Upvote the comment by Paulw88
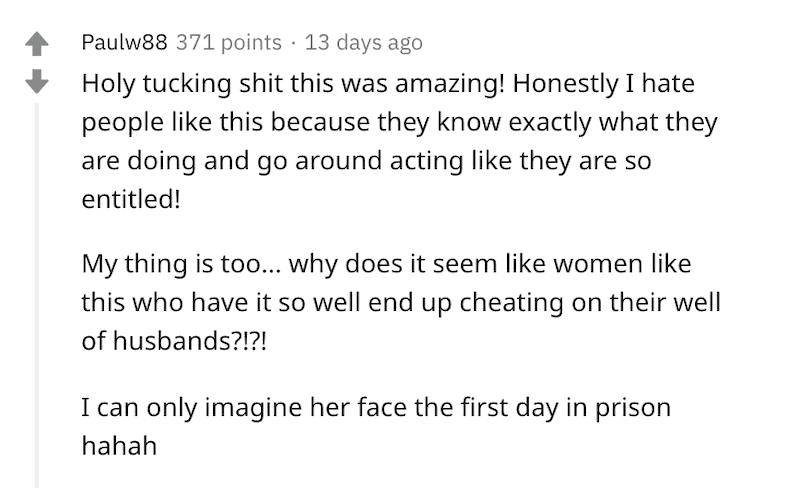The width and height of the screenshot is (800, 488). (37, 44)
